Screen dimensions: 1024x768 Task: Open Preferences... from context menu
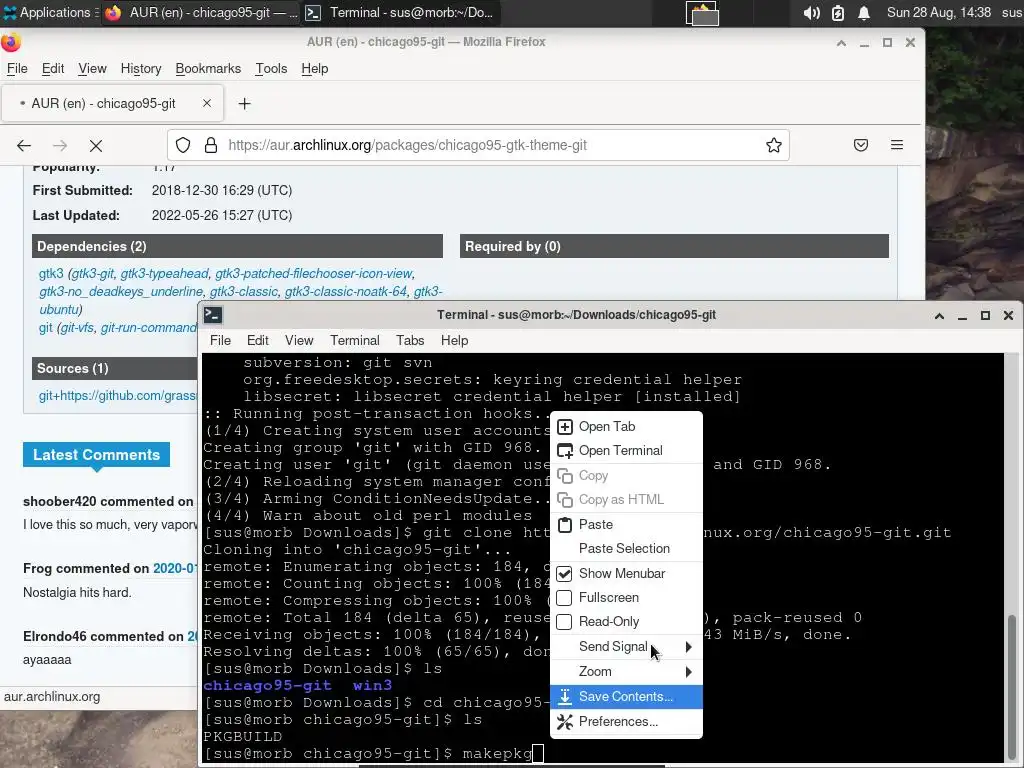626,722
